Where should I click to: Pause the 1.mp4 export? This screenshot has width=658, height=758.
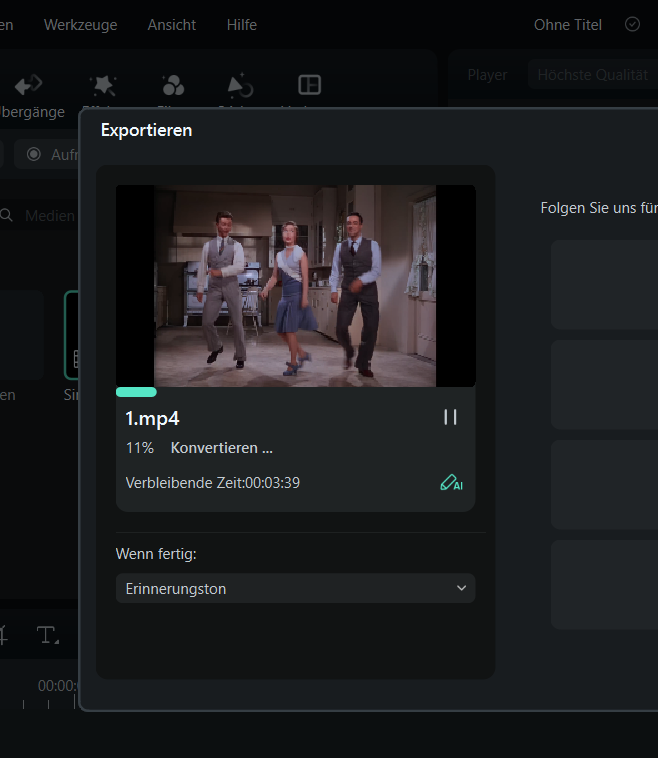450,417
